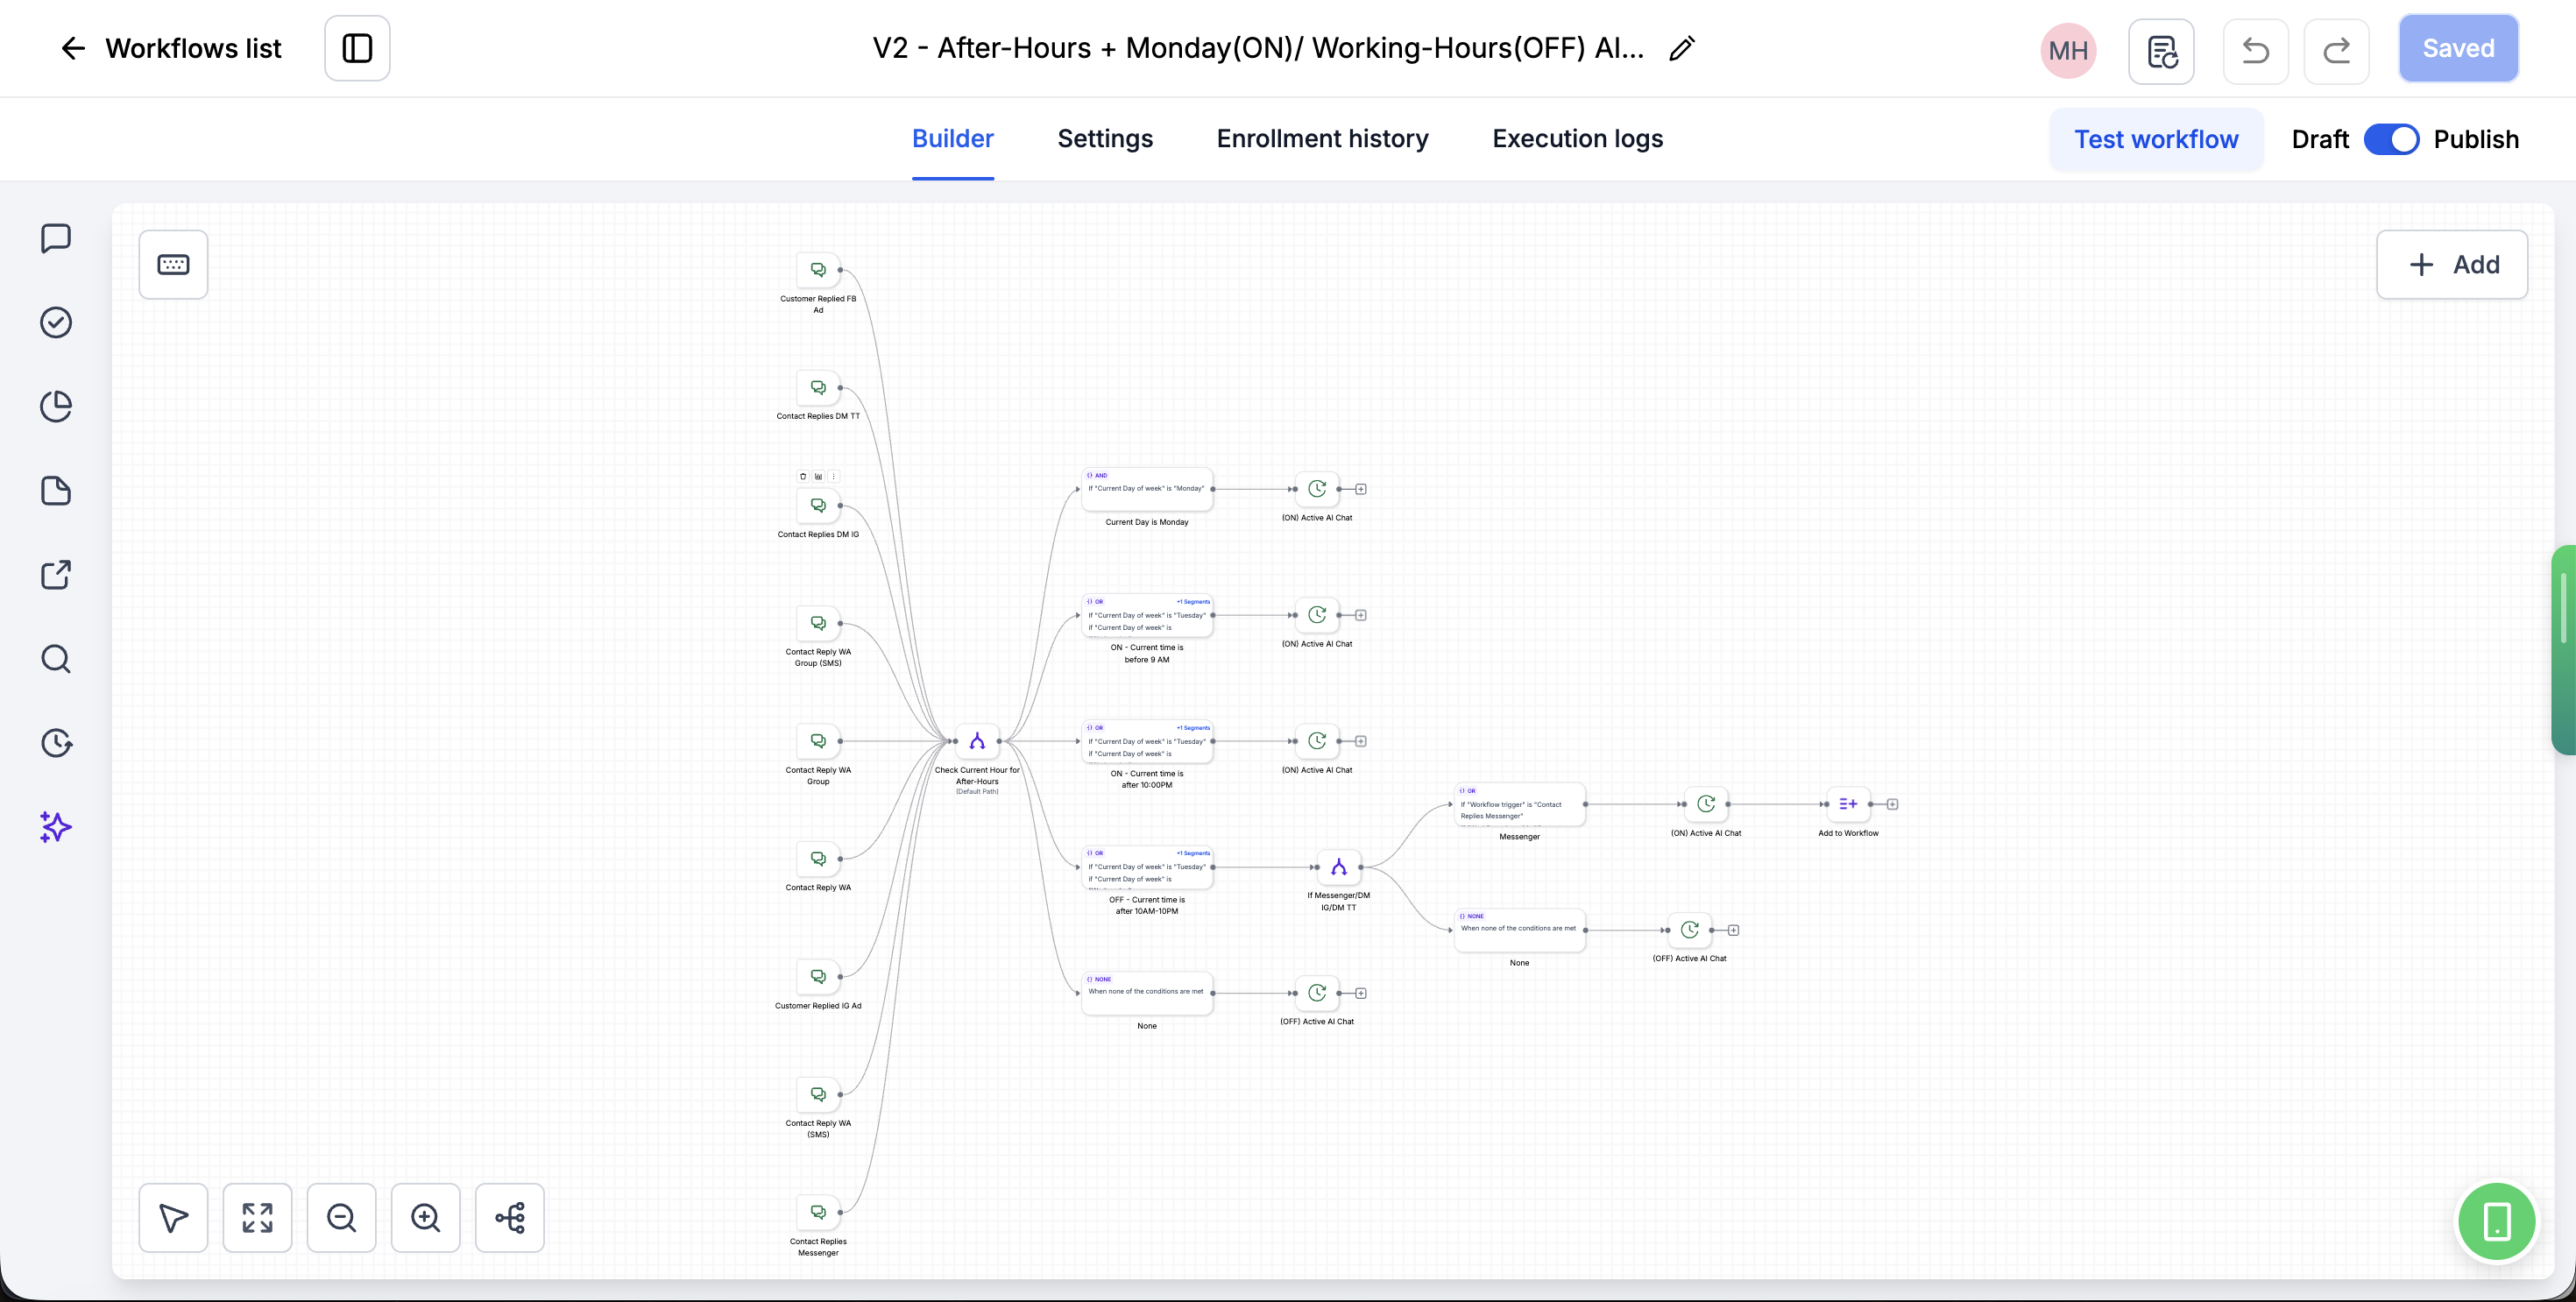Toggle the side panel layout icon
The width and height of the screenshot is (2576, 1302).
[x=357, y=48]
